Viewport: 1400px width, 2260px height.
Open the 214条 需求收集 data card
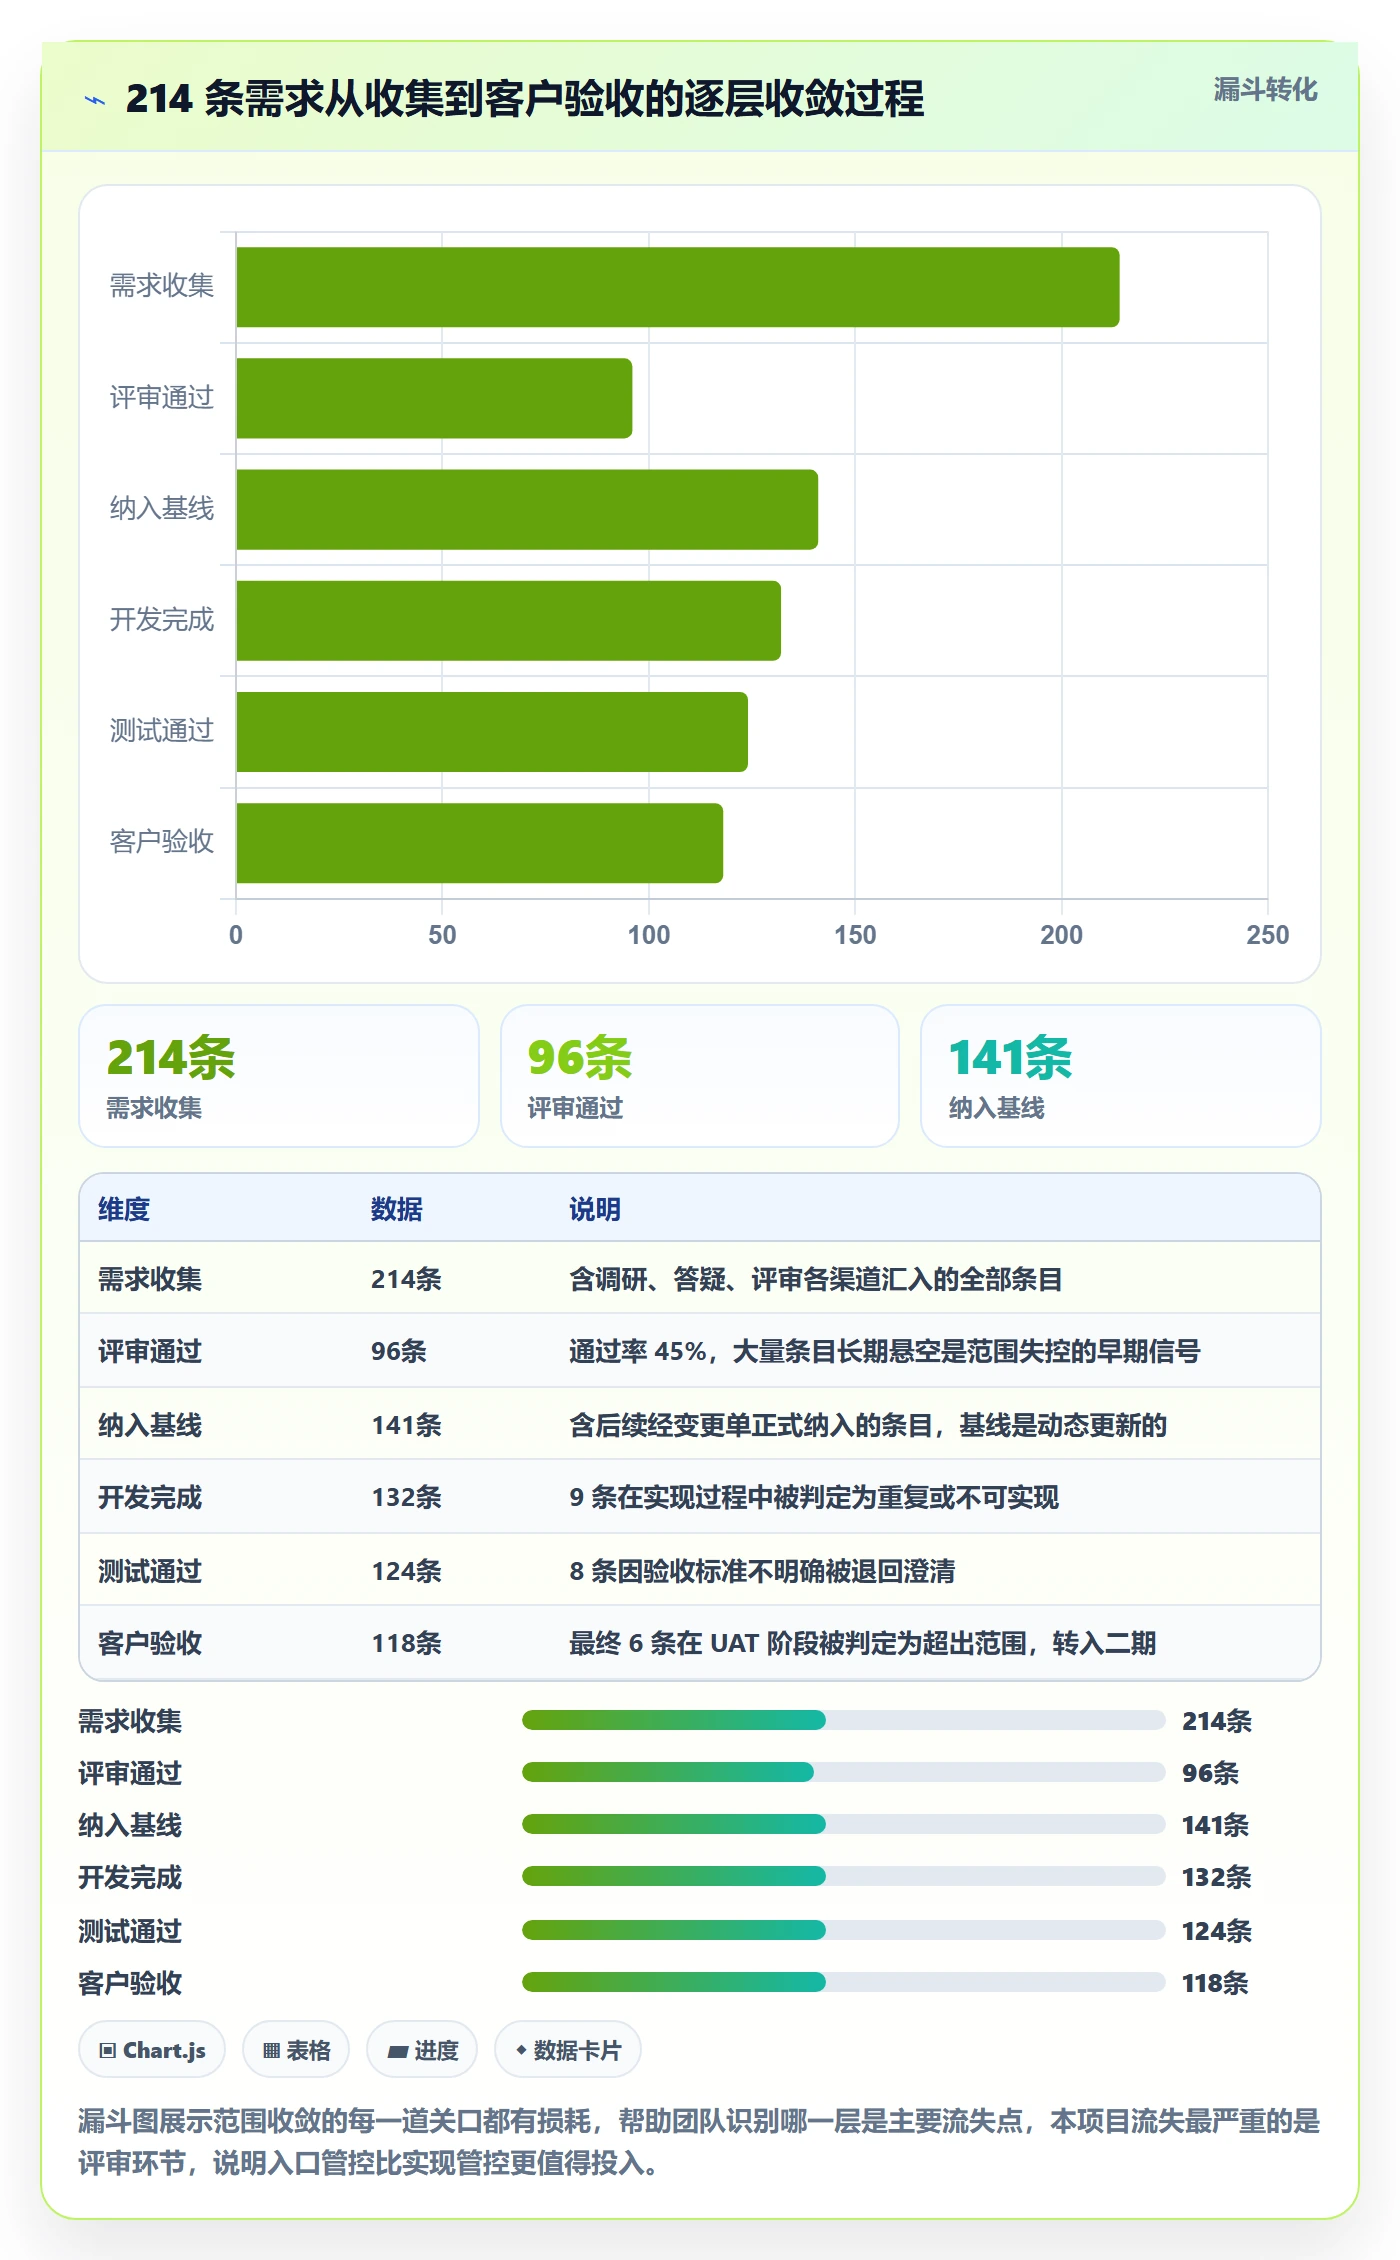pyautogui.click(x=279, y=1076)
